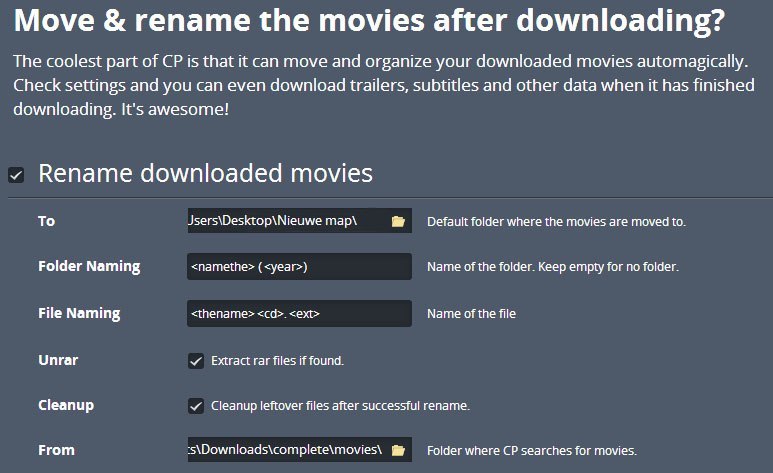Open folder browser for the To path
Image resolution: width=773 pixels, height=473 pixels.
click(x=398, y=221)
